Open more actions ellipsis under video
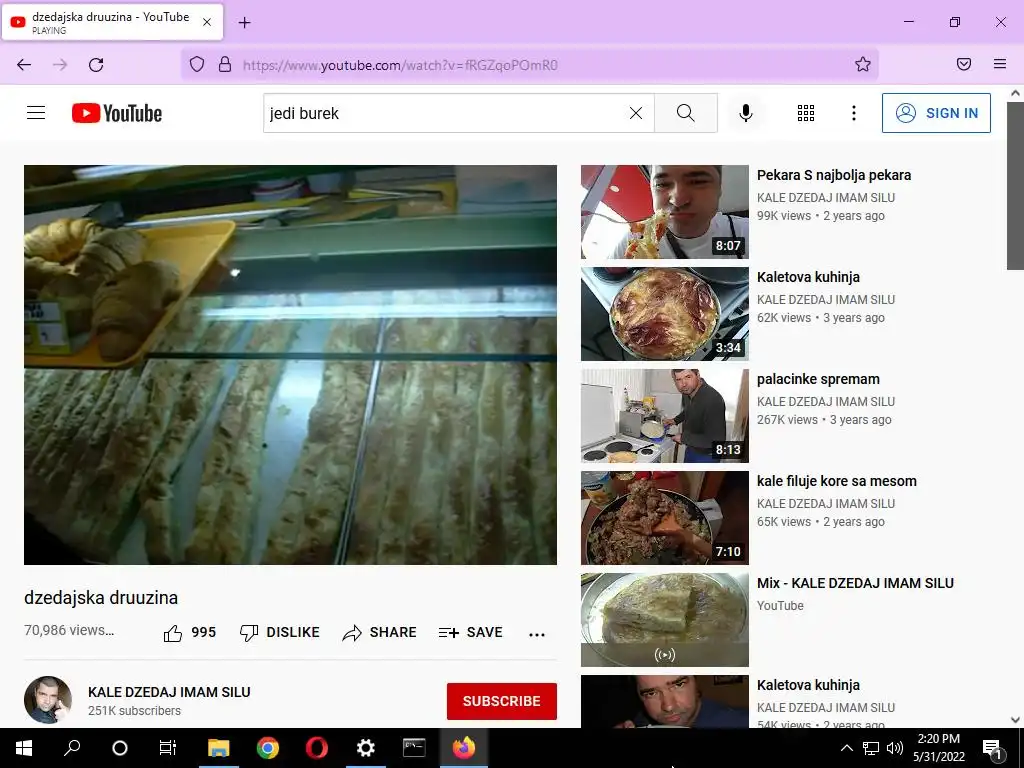Screen dimensions: 1024x768 537,634
